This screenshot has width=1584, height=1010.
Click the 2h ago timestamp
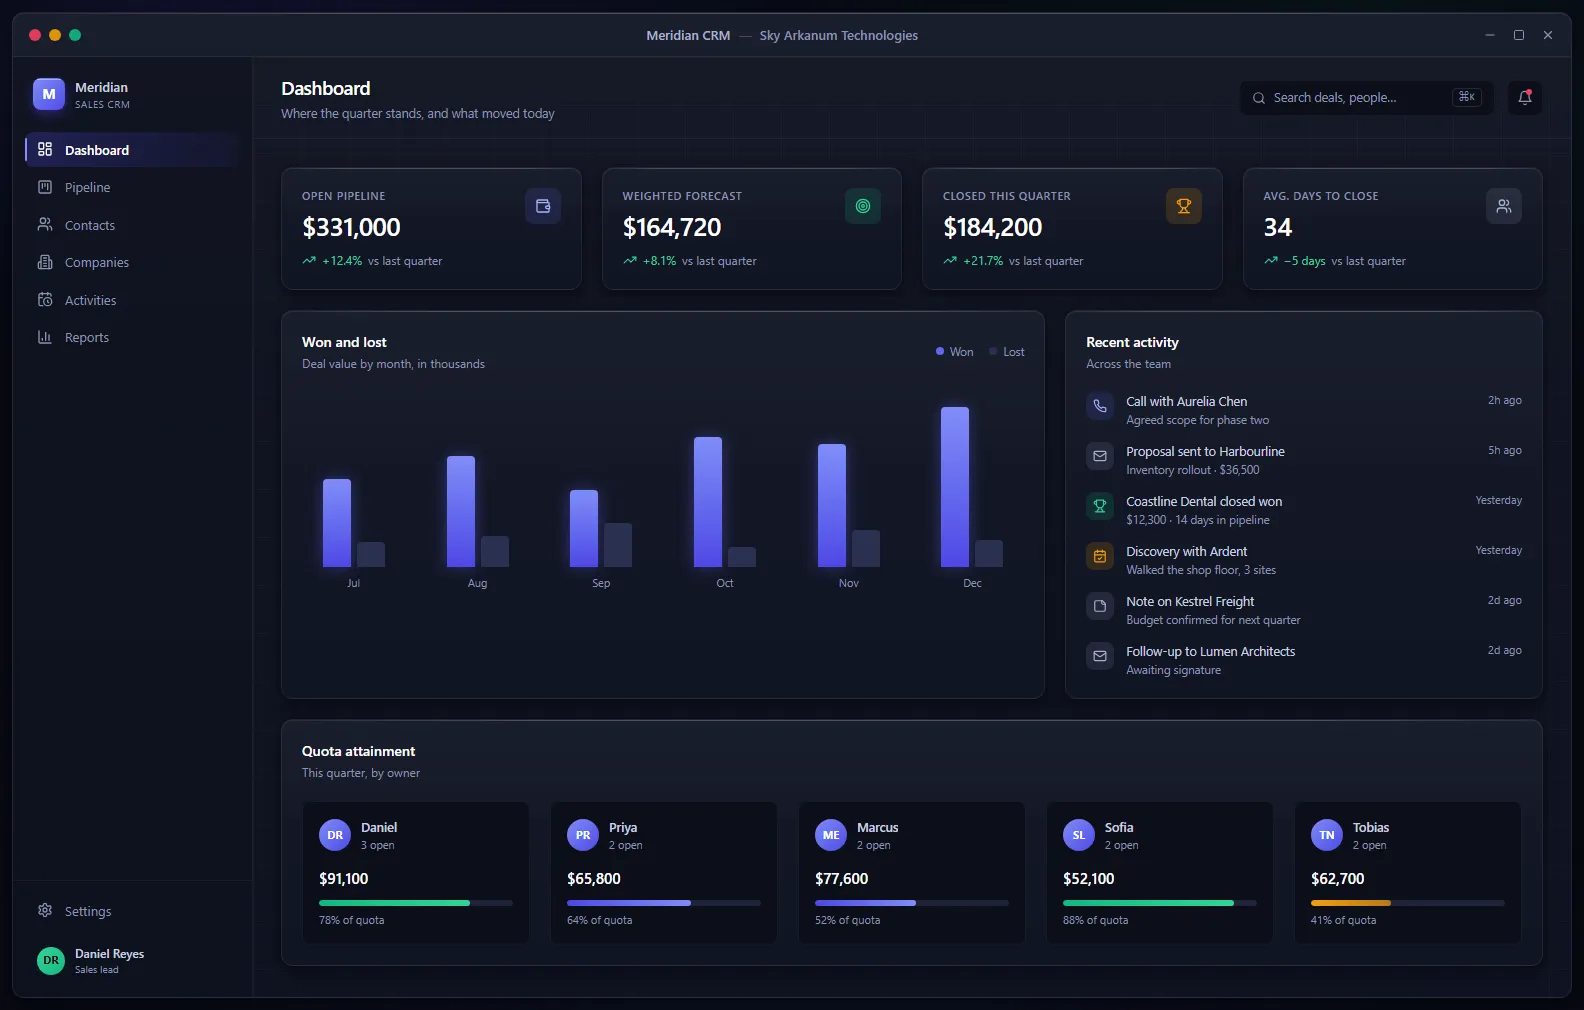click(x=1504, y=401)
